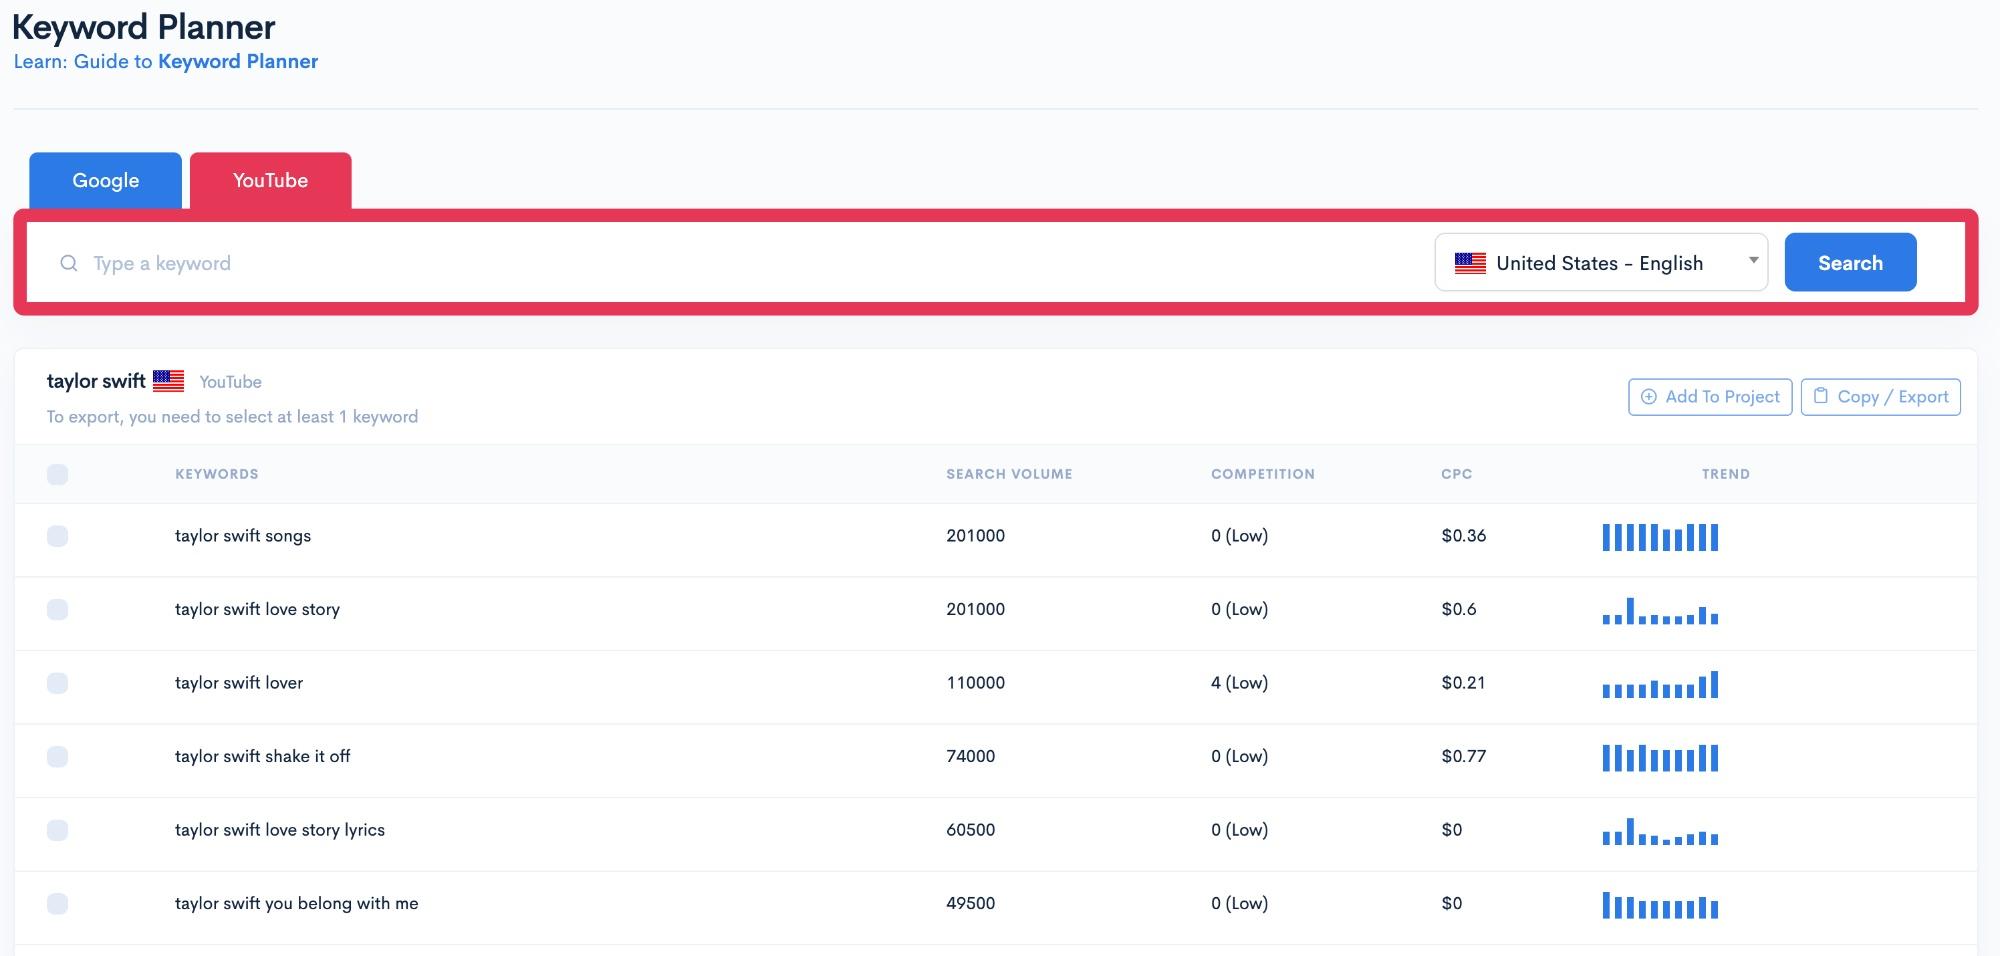2000x956 pixels.
Task: Toggle the select-all keywords checkbox in header
Action: (x=58, y=474)
